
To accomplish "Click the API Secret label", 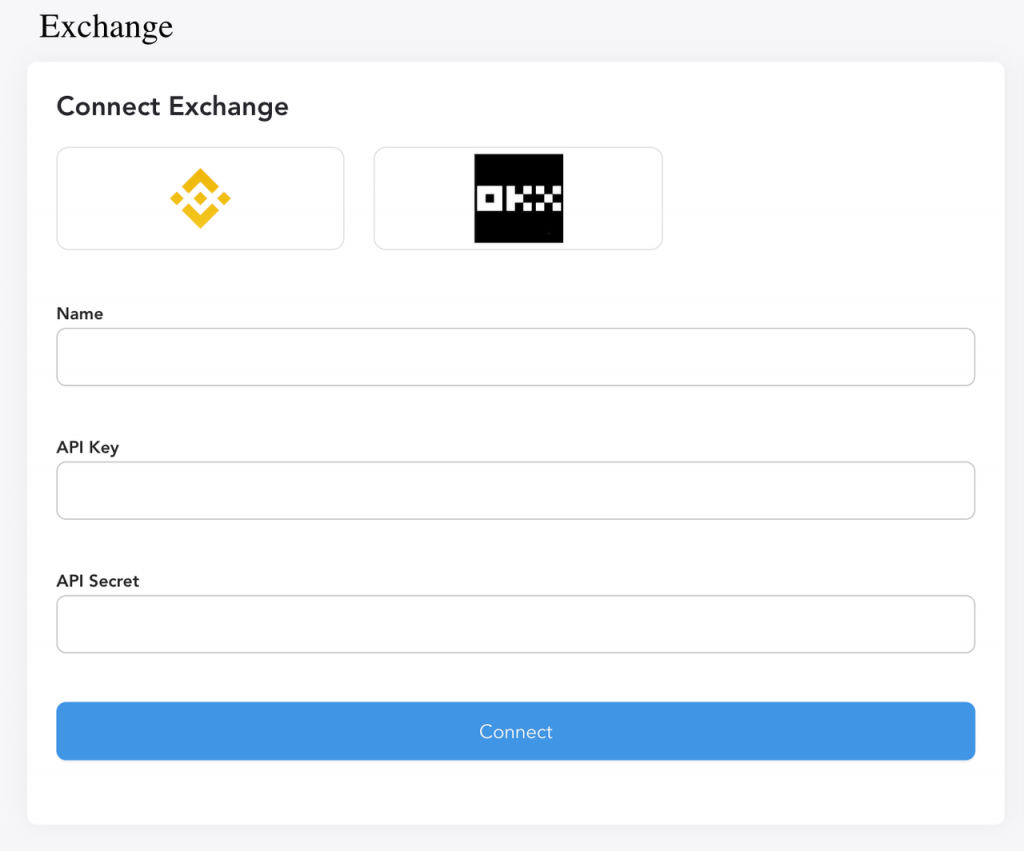I will tap(98, 581).
